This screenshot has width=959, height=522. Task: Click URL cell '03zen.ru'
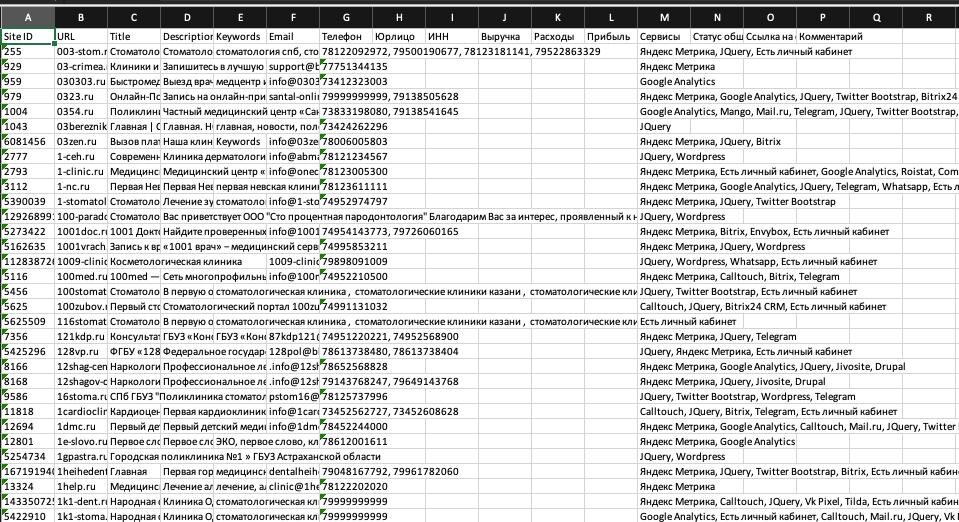coord(81,142)
